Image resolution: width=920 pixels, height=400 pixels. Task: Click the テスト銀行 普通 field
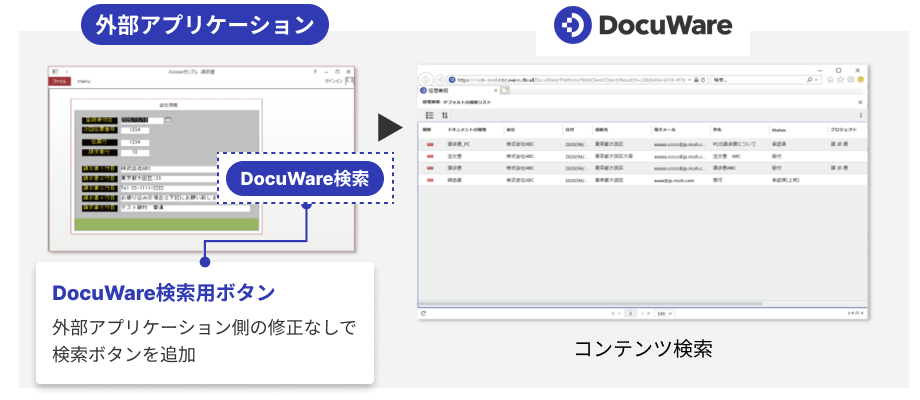click(185, 208)
